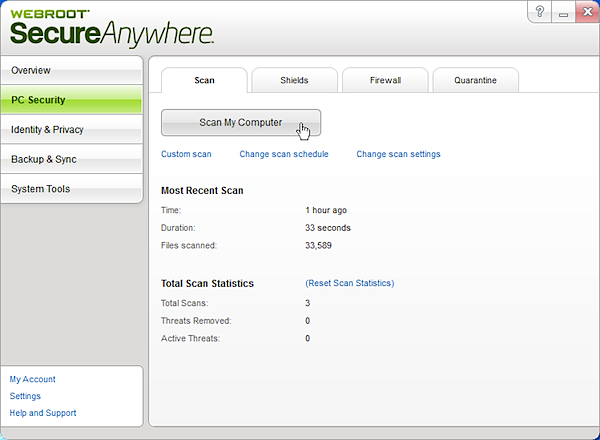Click Change scan schedule
The height and width of the screenshot is (440, 600).
coord(284,154)
